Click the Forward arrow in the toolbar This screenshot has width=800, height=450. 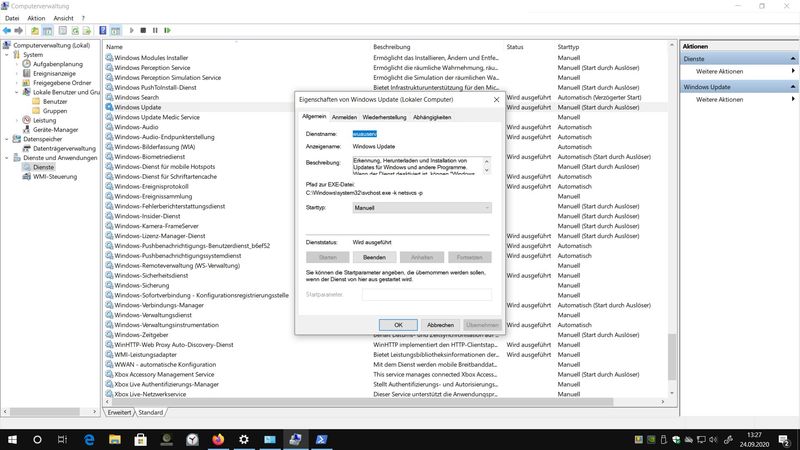pyautogui.click(x=19, y=31)
